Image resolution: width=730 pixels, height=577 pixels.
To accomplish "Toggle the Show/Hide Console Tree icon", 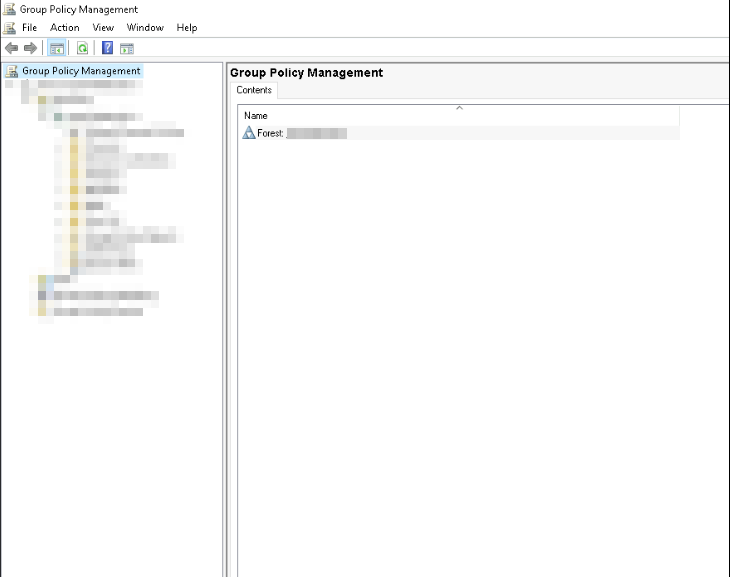I will (57, 48).
